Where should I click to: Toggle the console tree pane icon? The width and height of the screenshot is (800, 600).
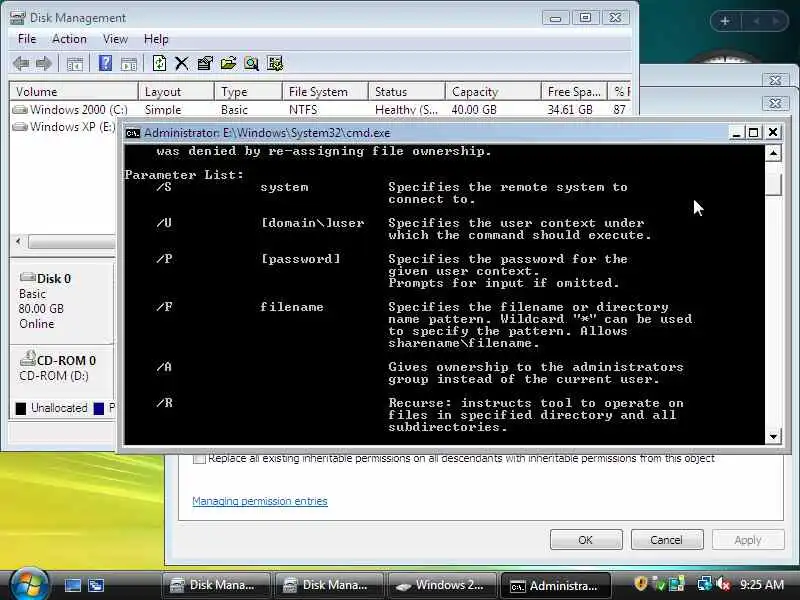click(74, 64)
